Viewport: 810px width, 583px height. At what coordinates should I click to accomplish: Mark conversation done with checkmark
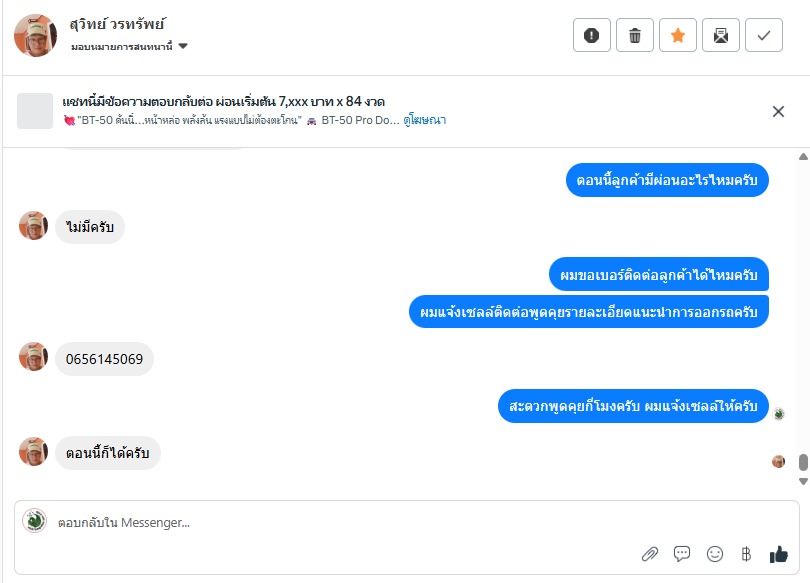[764, 36]
